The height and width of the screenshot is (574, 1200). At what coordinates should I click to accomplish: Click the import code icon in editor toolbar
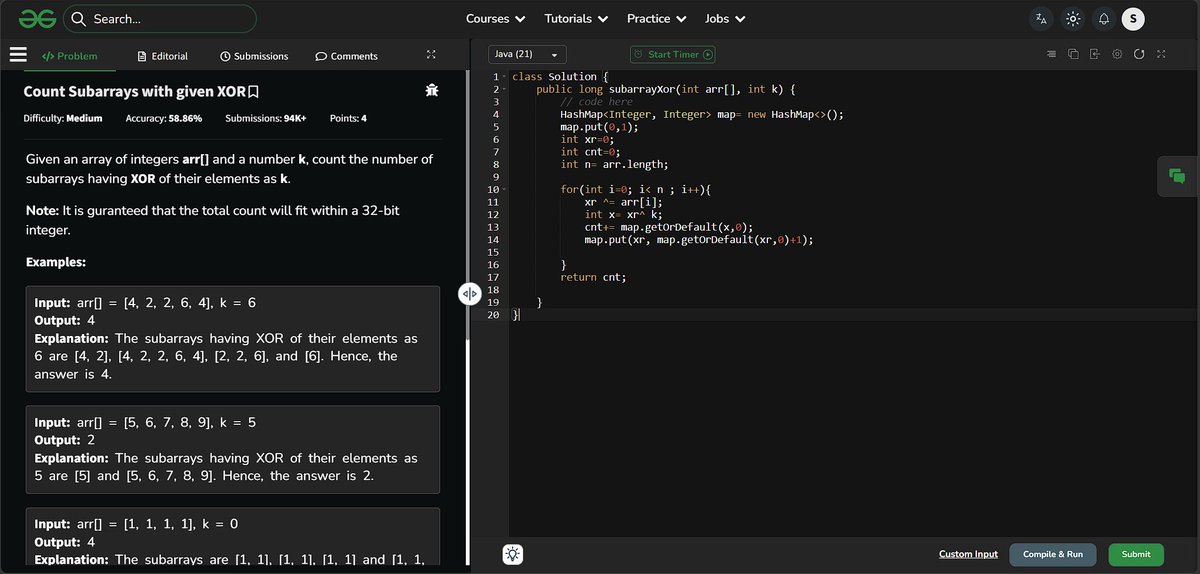pos(1095,54)
